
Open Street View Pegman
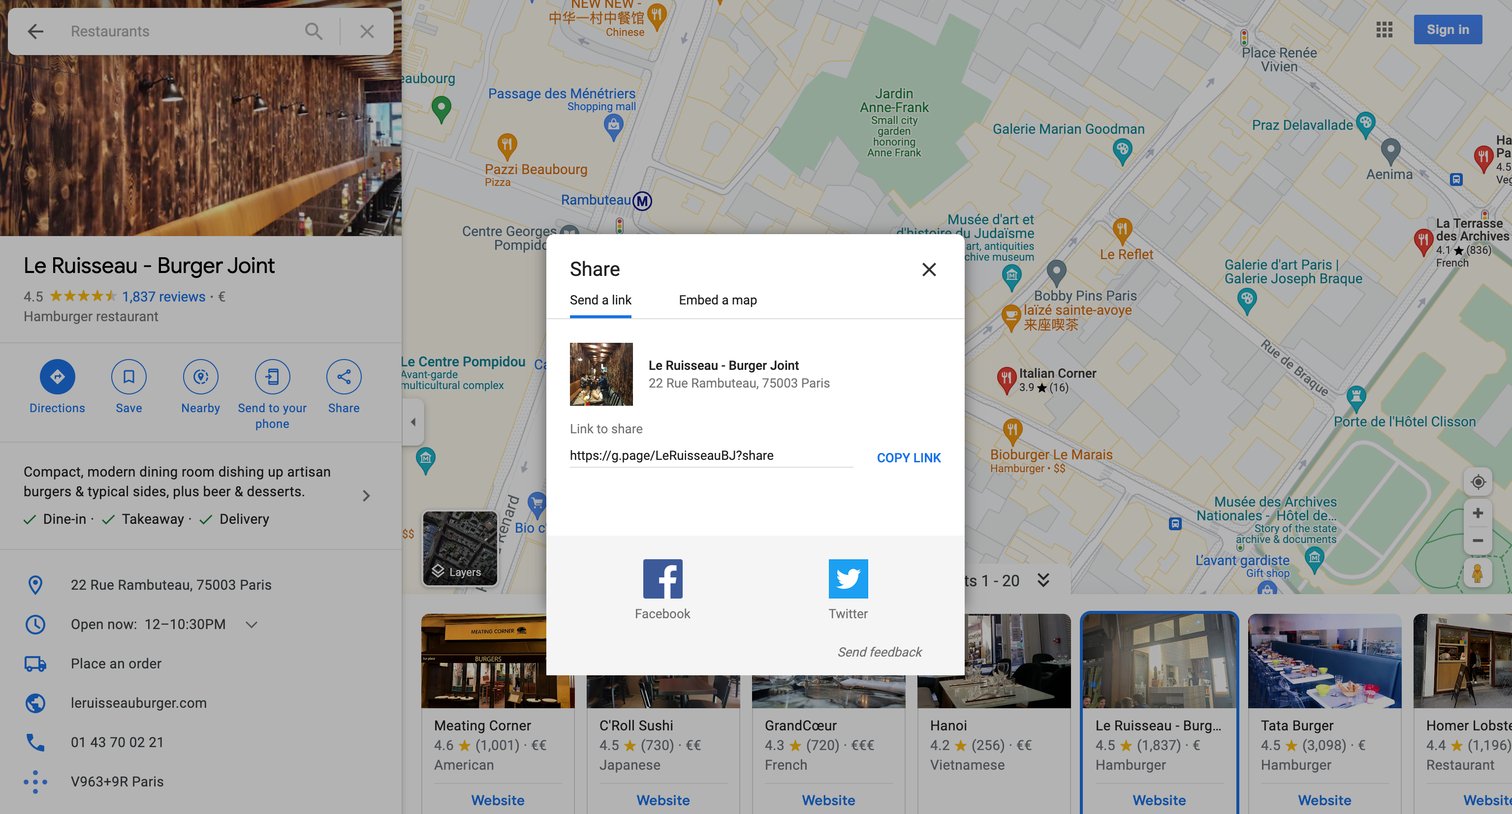pos(1477,573)
